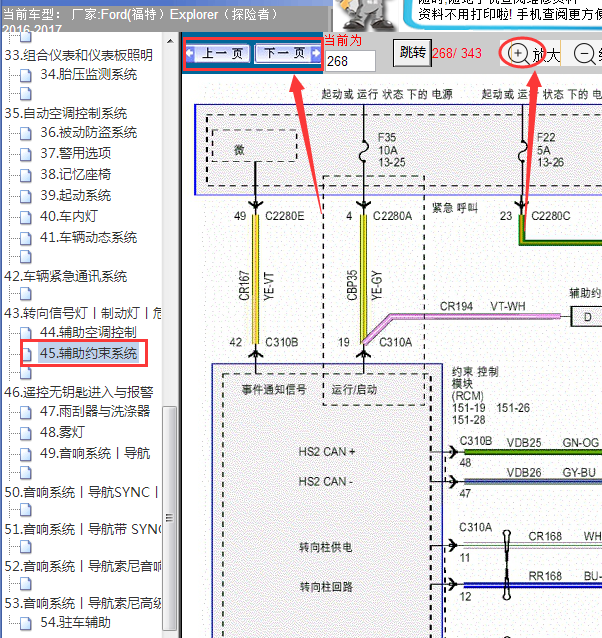Click the 跳转 jump button
This screenshot has height=638, width=602.
pyautogui.click(x=412, y=53)
